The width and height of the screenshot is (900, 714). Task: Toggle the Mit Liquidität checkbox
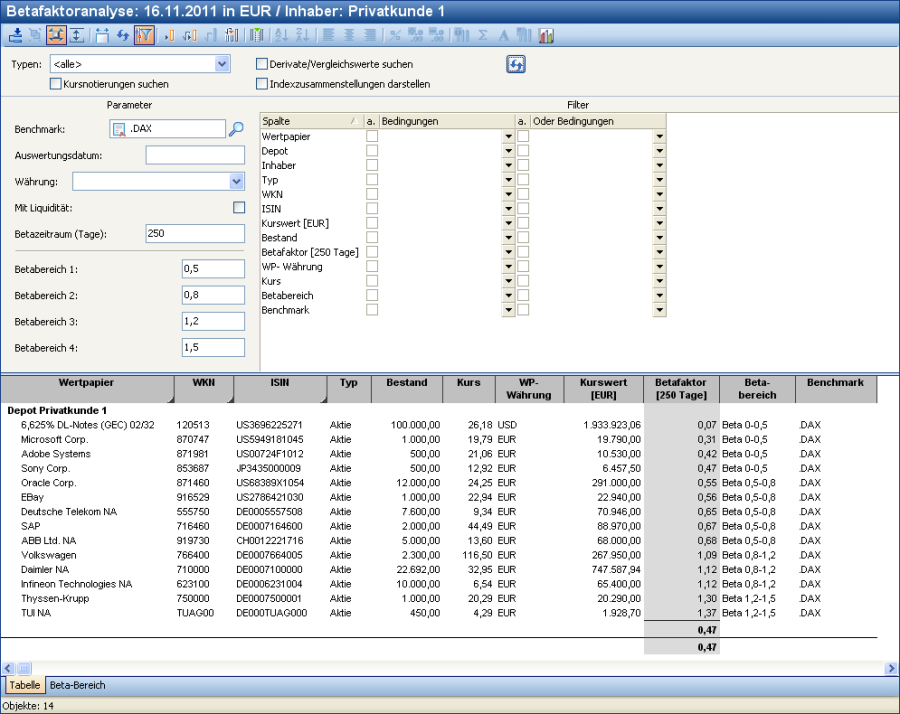point(238,207)
